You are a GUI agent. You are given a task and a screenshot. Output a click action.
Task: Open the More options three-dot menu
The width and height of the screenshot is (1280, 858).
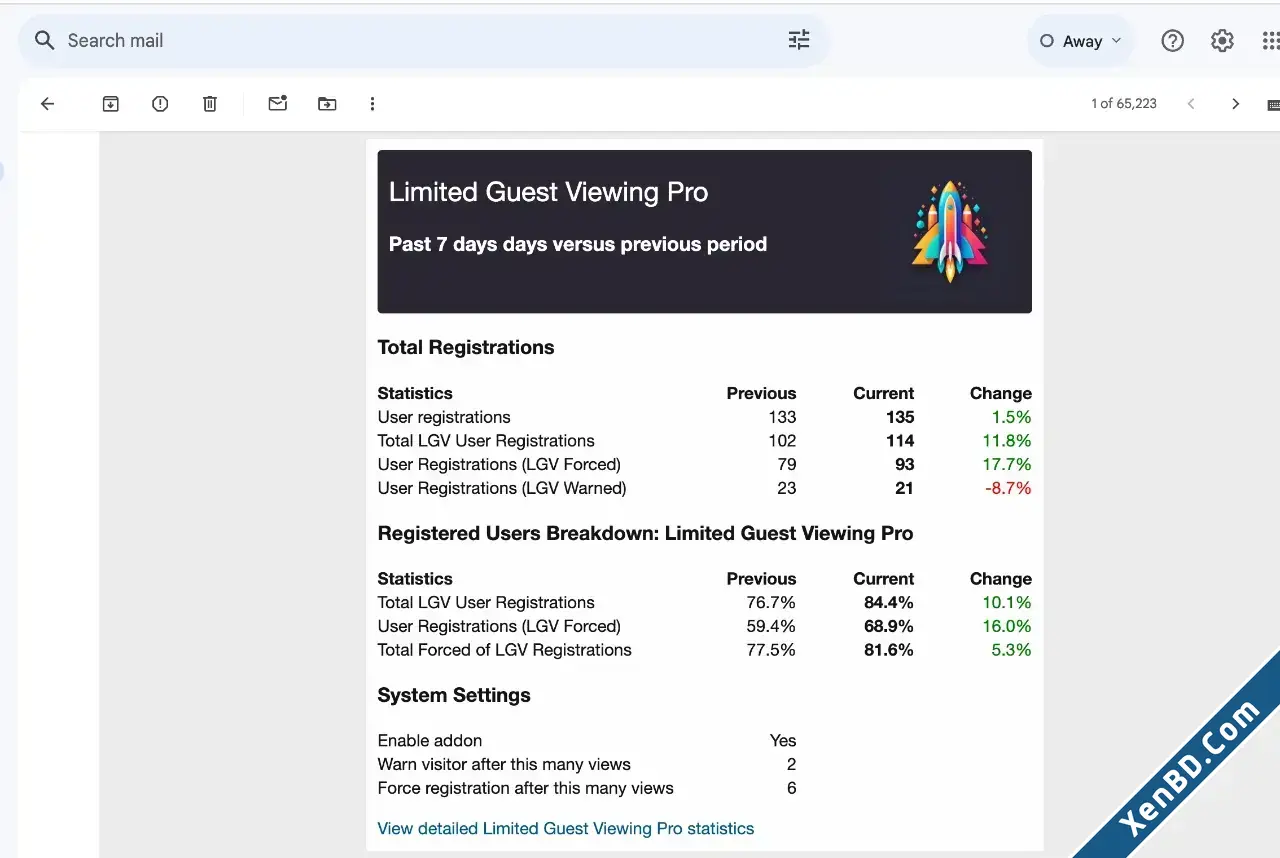pos(372,104)
